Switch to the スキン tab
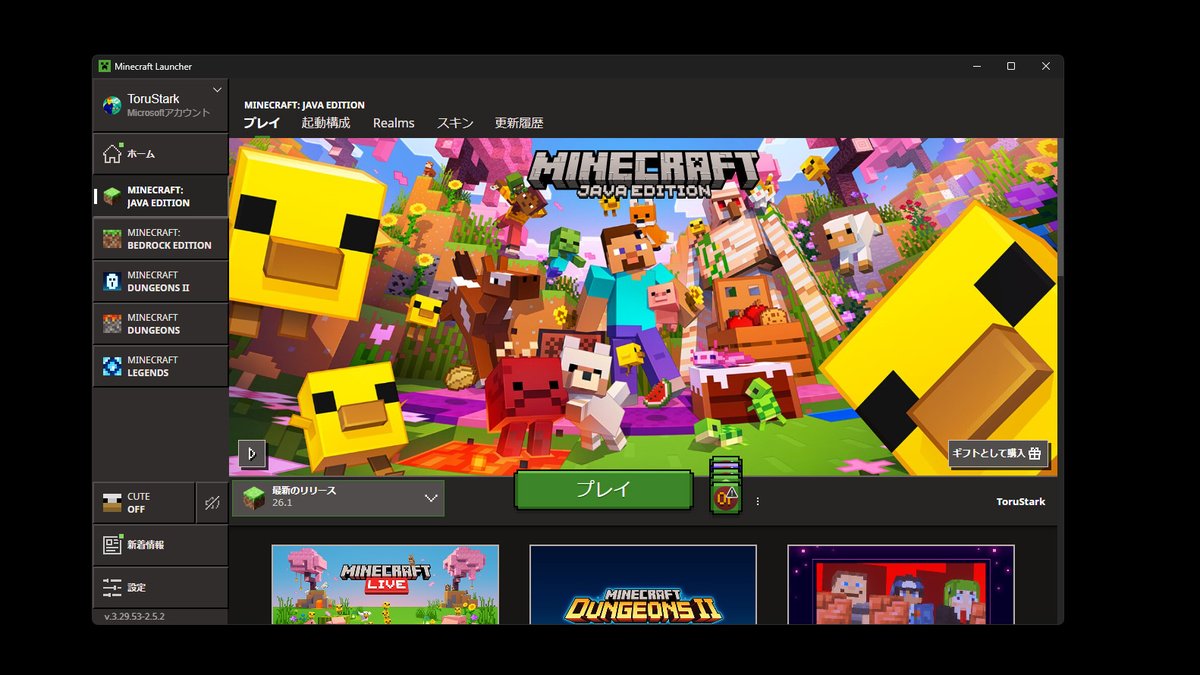 click(455, 123)
